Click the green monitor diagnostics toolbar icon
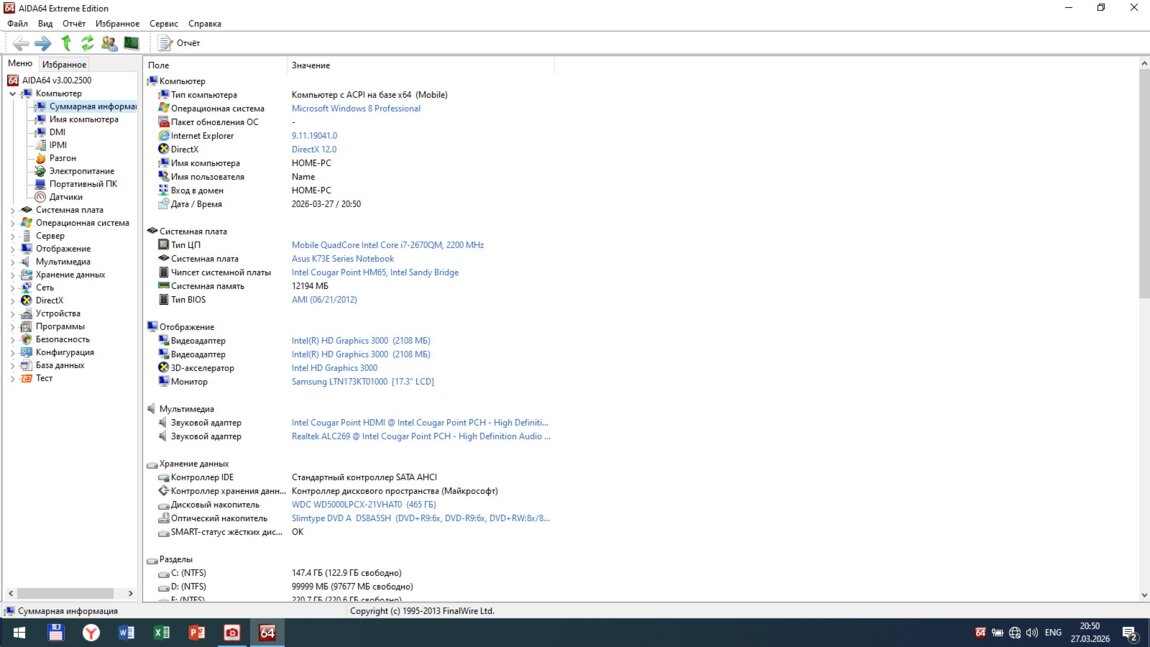1150x647 pixels. tap(131, 43)
